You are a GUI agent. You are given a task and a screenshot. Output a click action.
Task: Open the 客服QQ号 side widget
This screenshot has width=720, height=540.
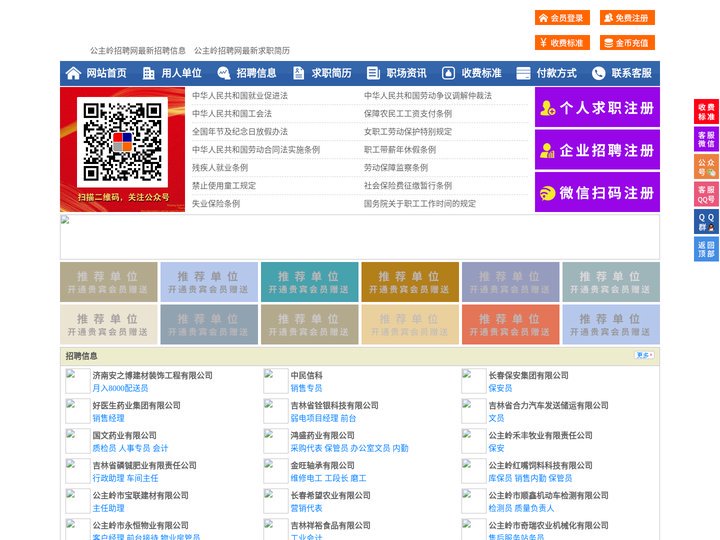pos(706,194)
